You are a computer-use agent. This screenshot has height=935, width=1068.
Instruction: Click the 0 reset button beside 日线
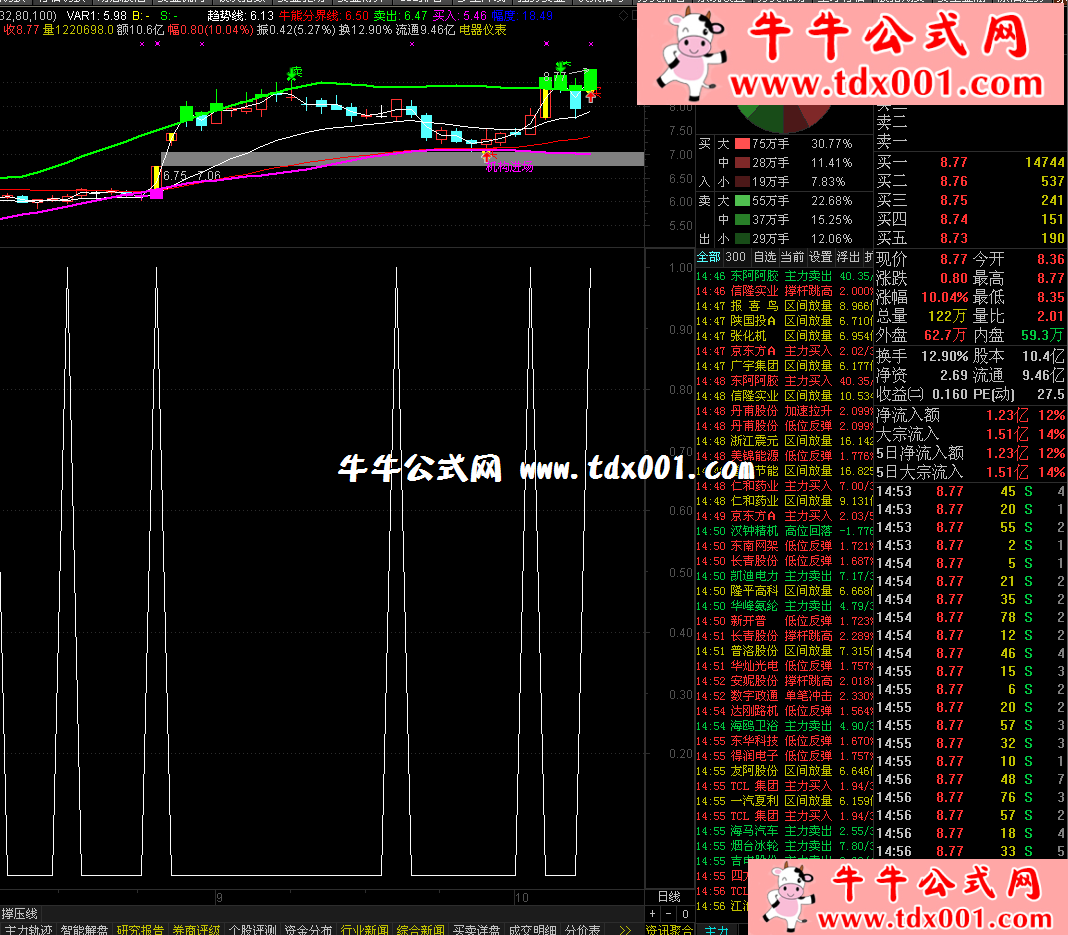[685, 914]
